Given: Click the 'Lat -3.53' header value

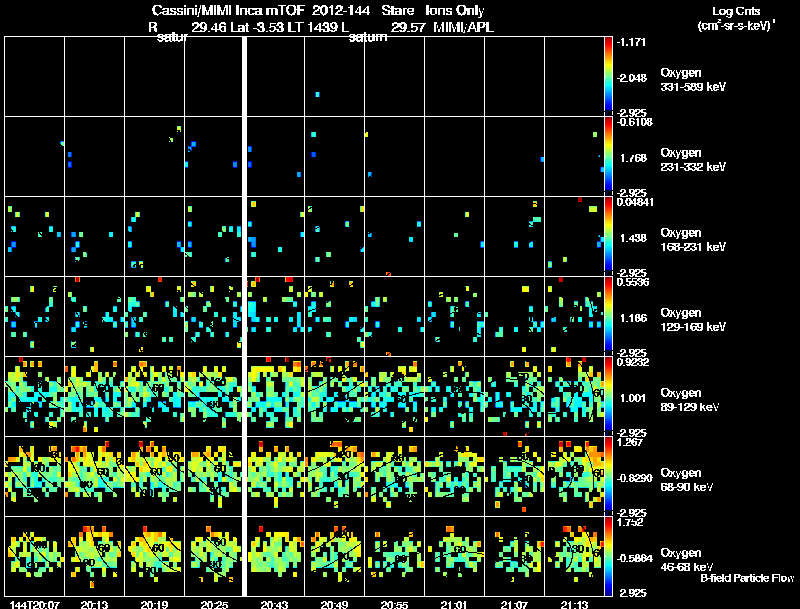Looking at the screenshot, I should click(257, 27).
